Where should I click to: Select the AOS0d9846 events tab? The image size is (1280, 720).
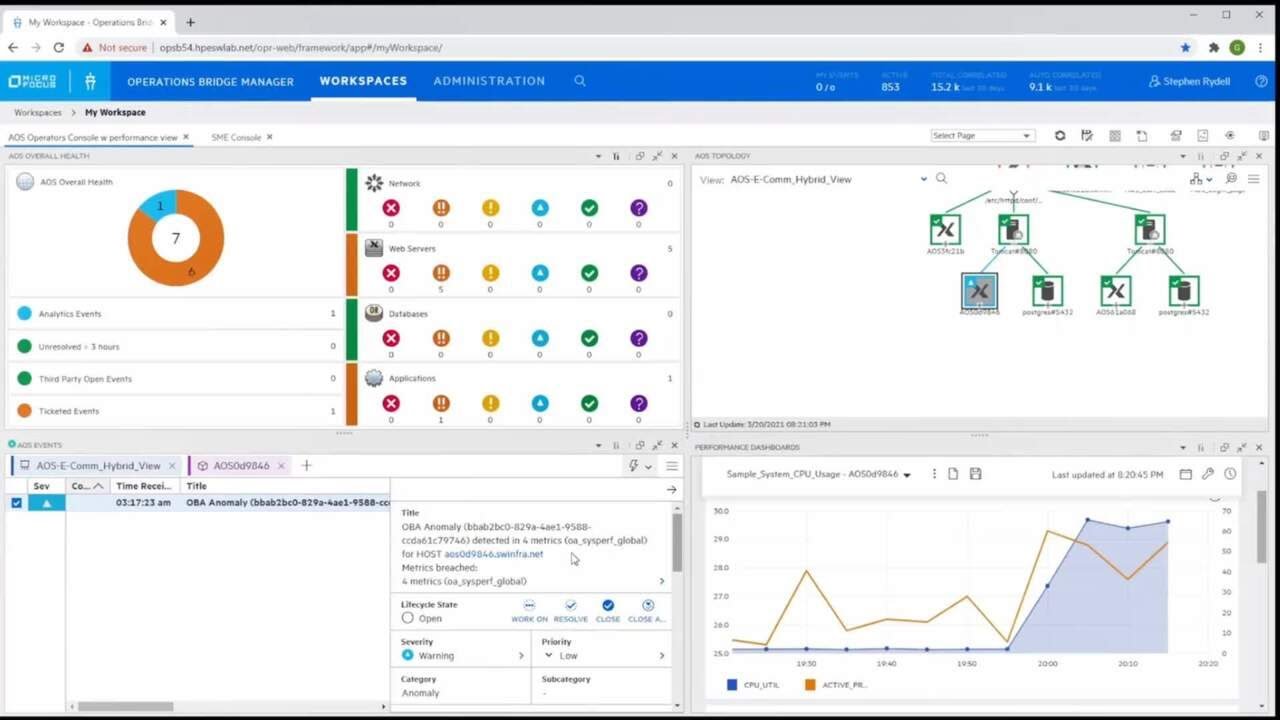tap(241, 466)
